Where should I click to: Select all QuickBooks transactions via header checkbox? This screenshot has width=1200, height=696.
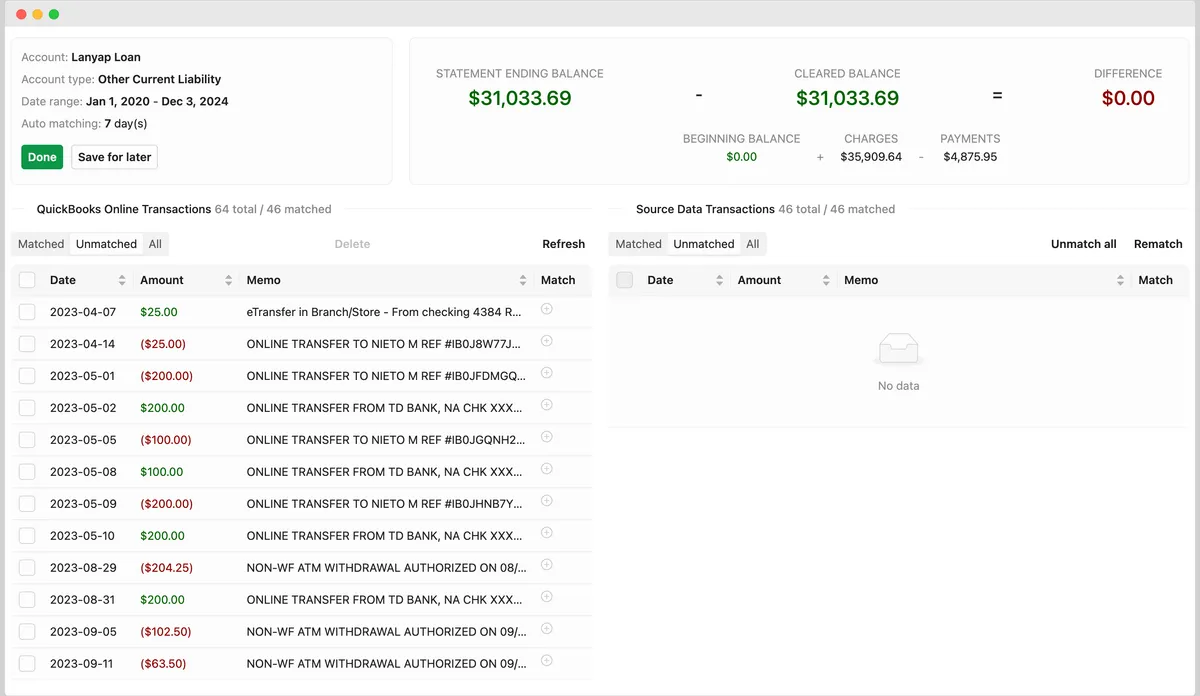coord(27,280)
